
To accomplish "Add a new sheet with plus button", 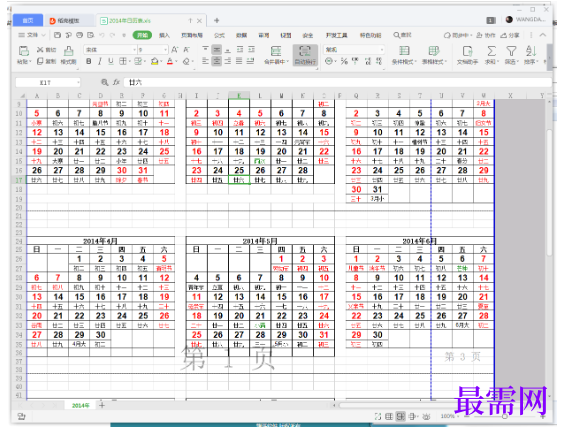I will pos(102,405).
